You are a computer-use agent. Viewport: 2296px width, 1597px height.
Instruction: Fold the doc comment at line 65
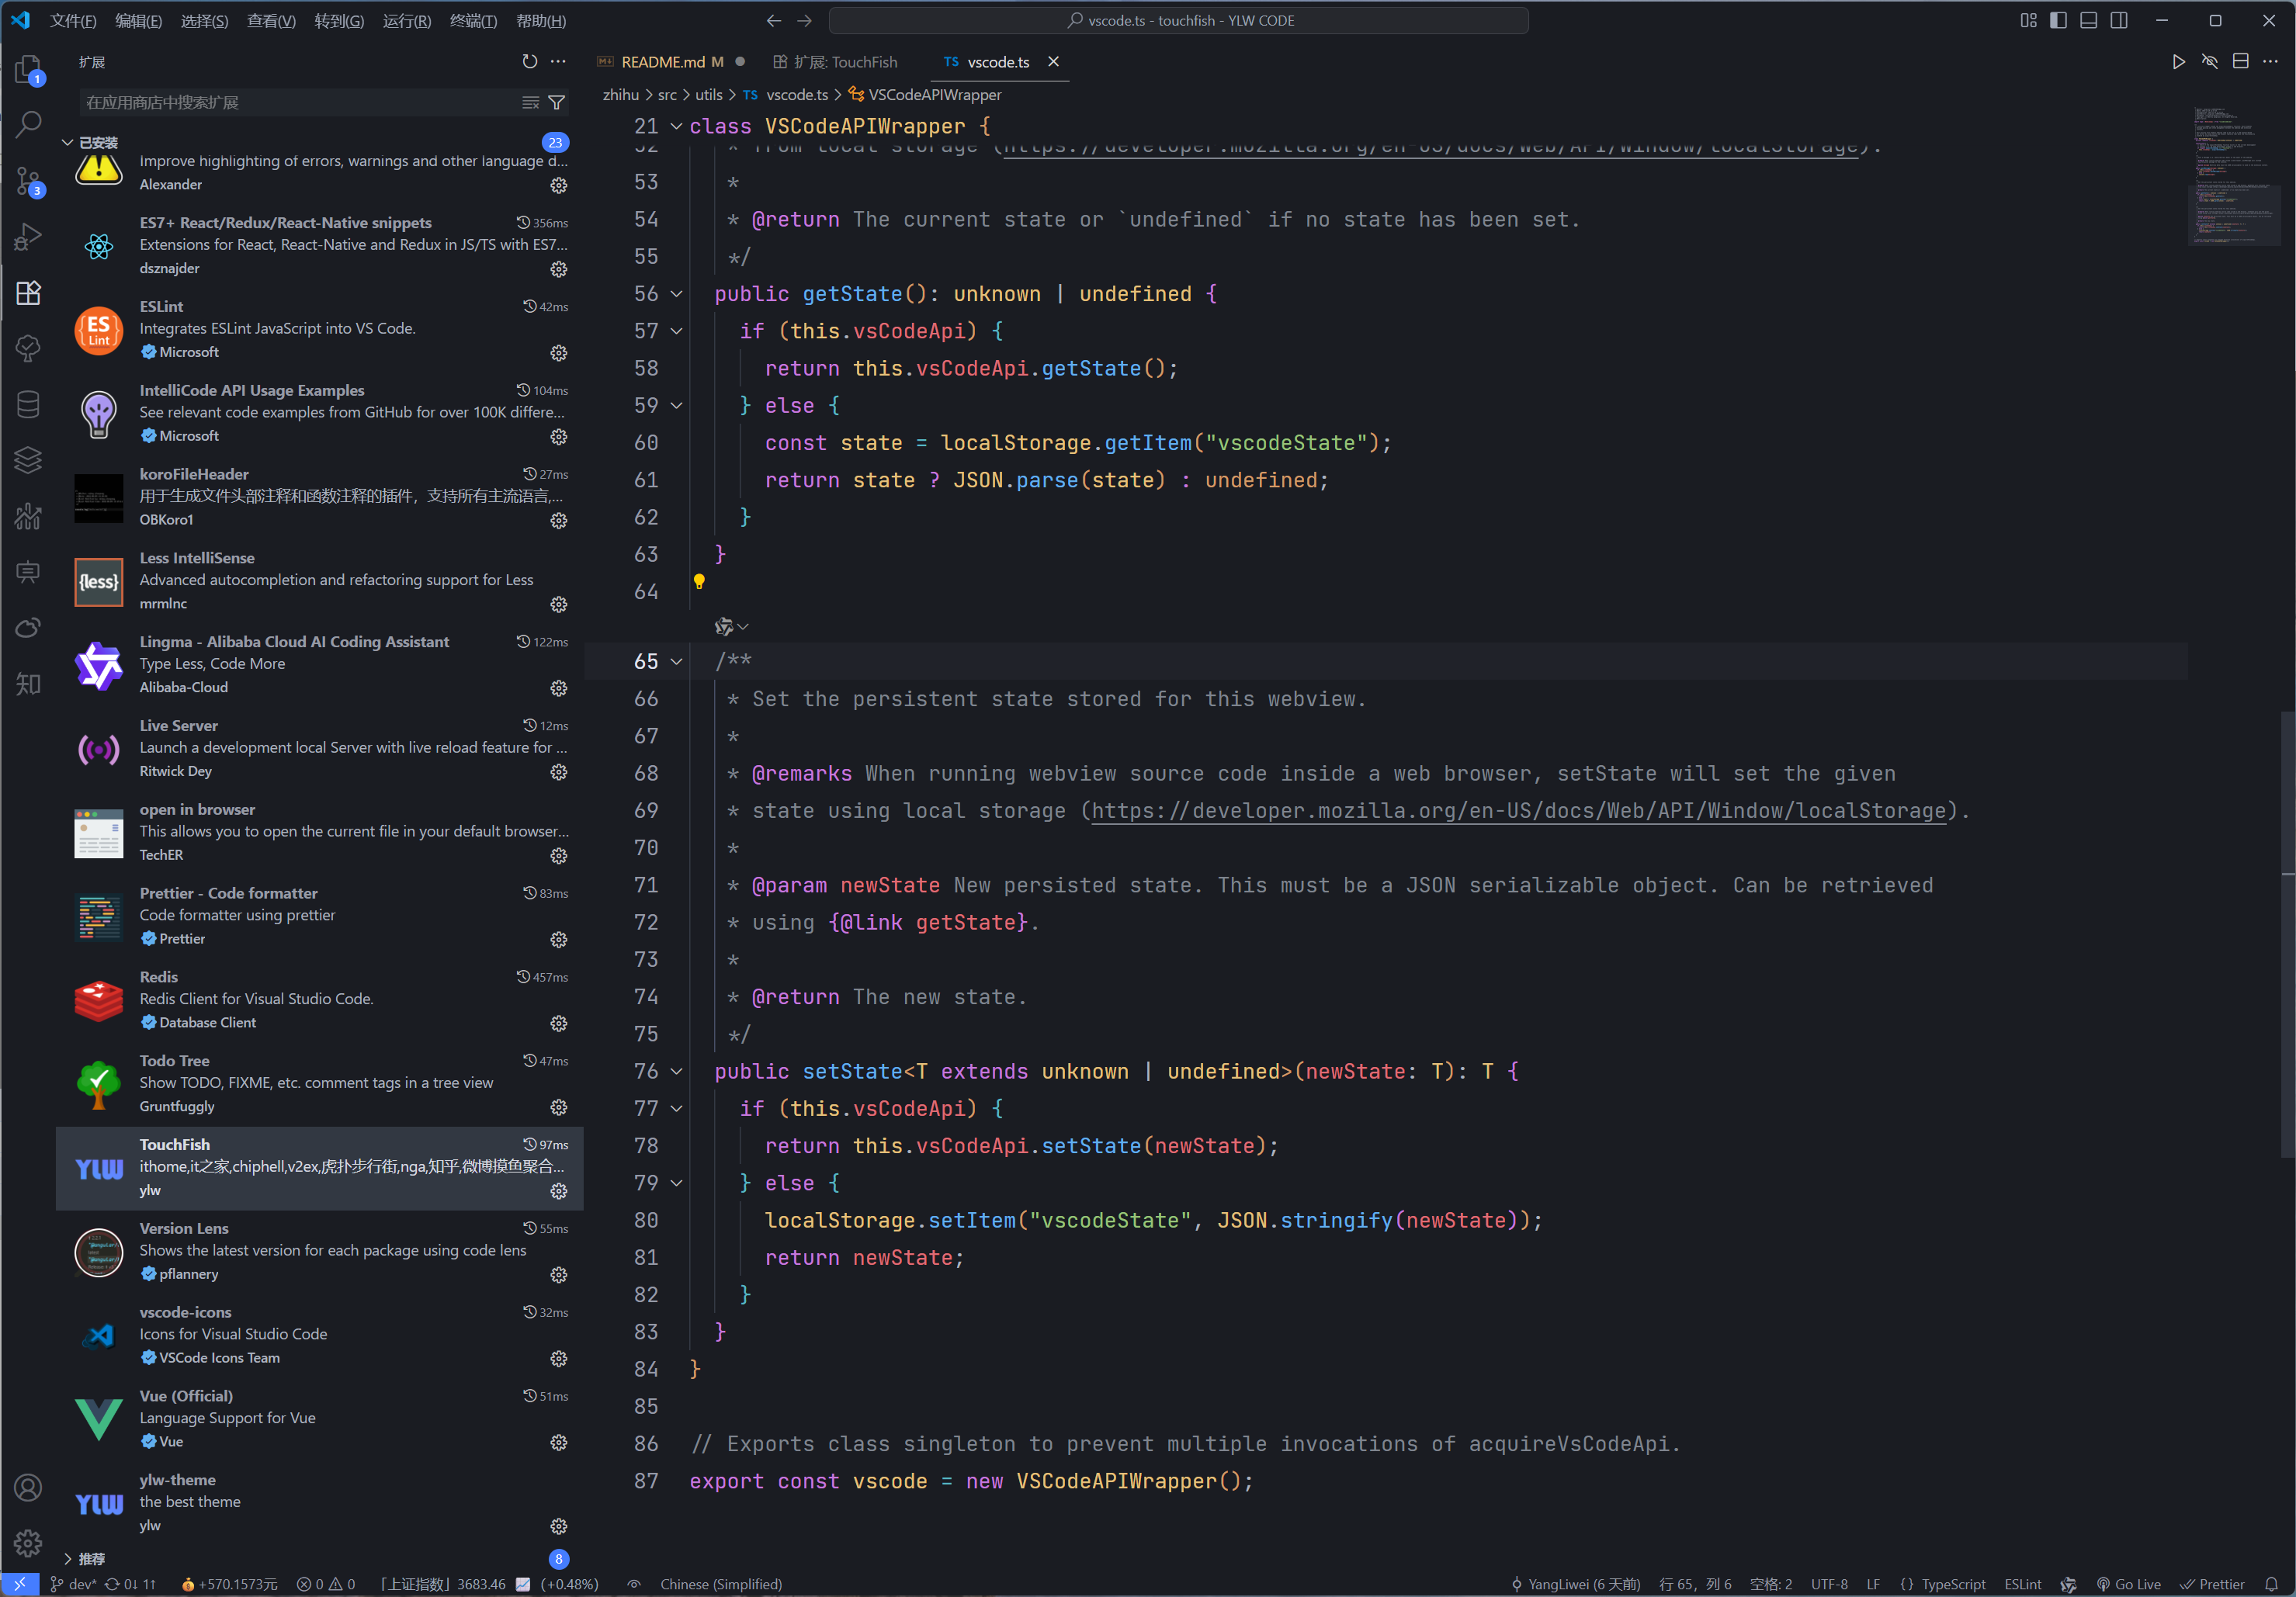(x=676, y=662)
